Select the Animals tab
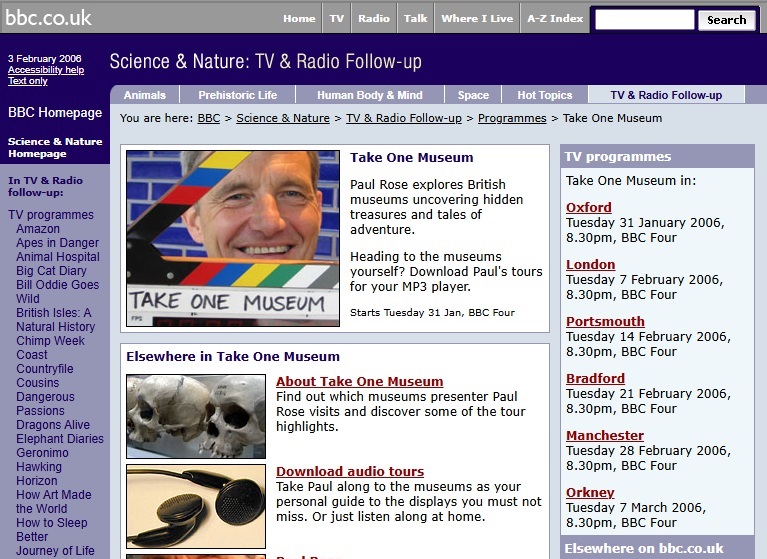The width and height of the screenshot is (767, 559). [145, 95]
